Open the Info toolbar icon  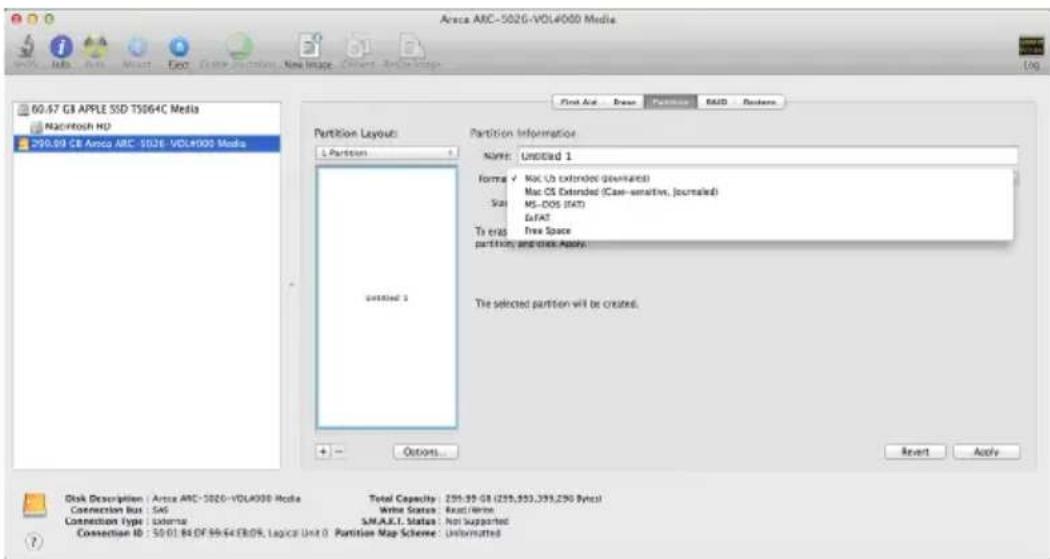[x=61, y=47]
